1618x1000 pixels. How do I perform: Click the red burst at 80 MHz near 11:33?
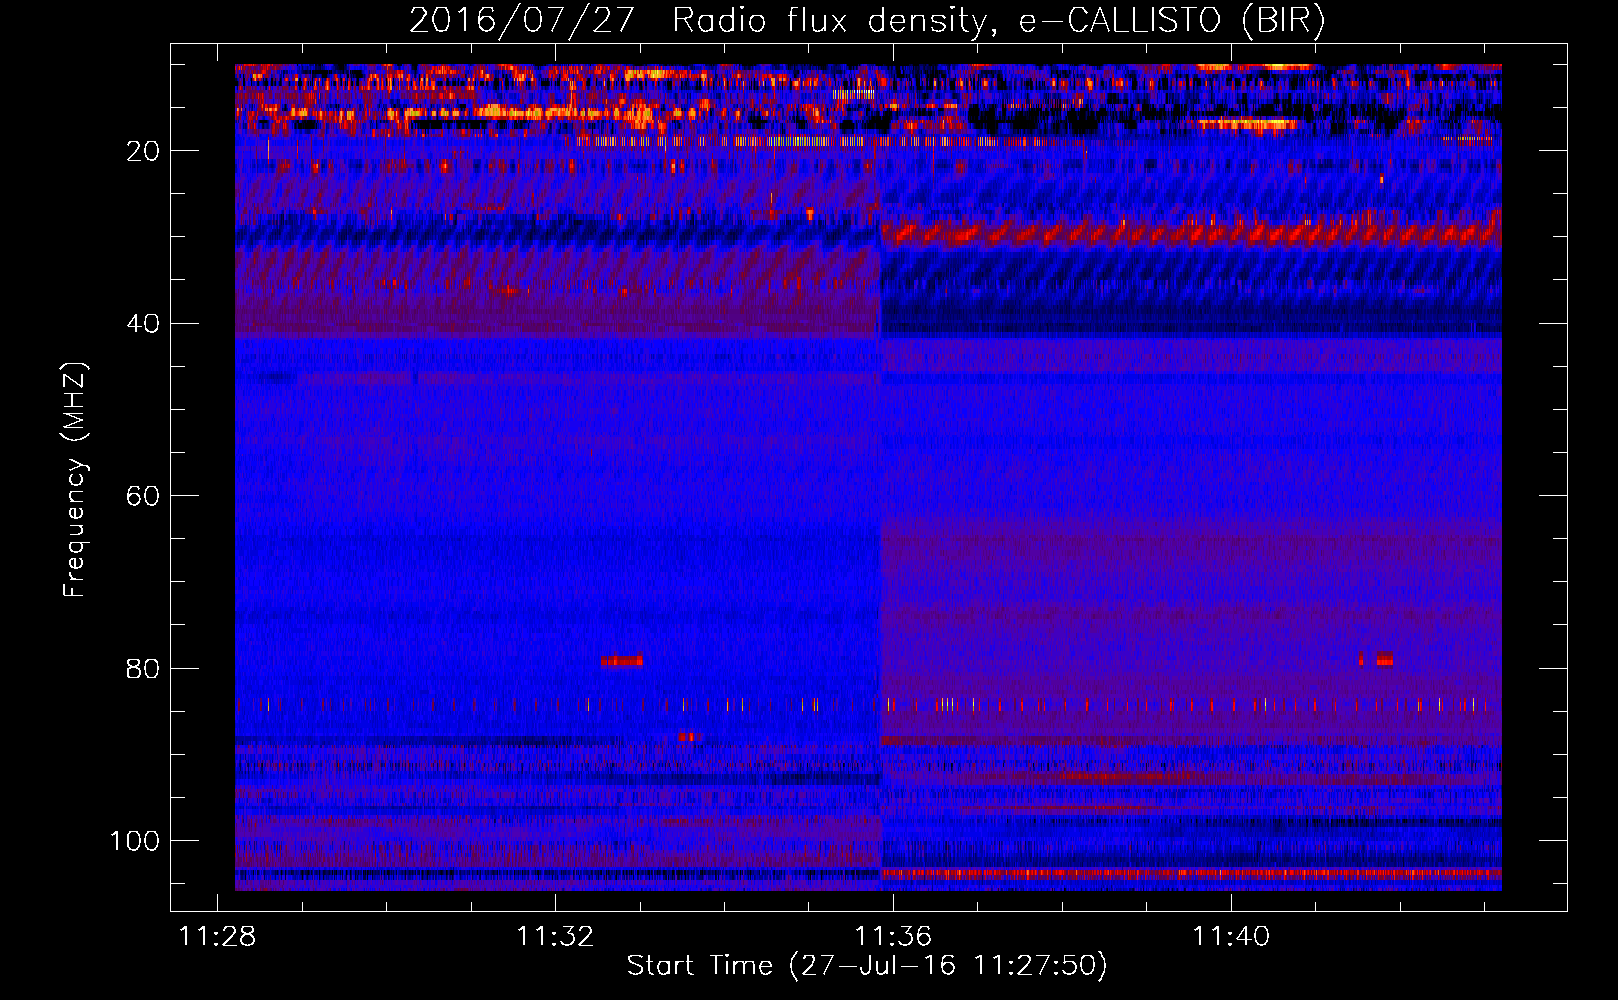(x=622, y=661)
